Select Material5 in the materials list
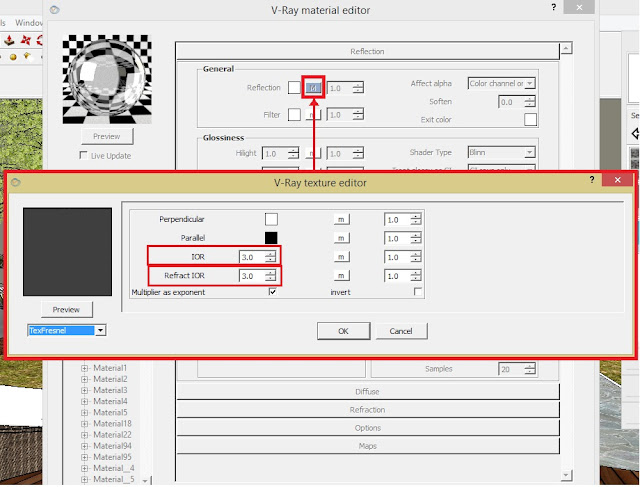Image resolution: width=640 pixels, height=487 pixels. pyautogui.click(x=110, y=412)
